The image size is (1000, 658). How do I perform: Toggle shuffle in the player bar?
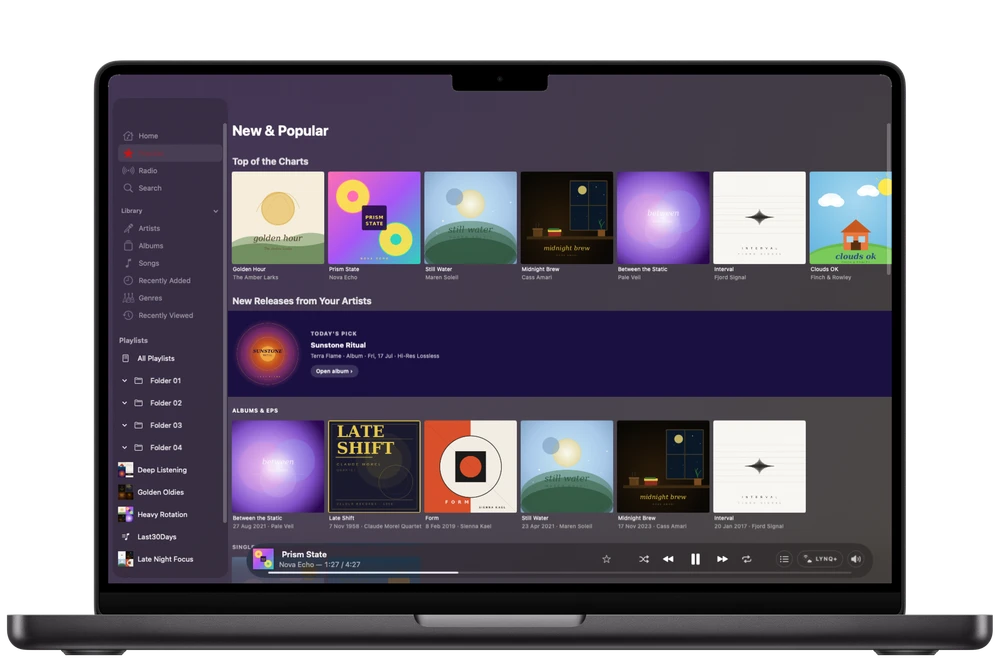(x=643, y=559)
